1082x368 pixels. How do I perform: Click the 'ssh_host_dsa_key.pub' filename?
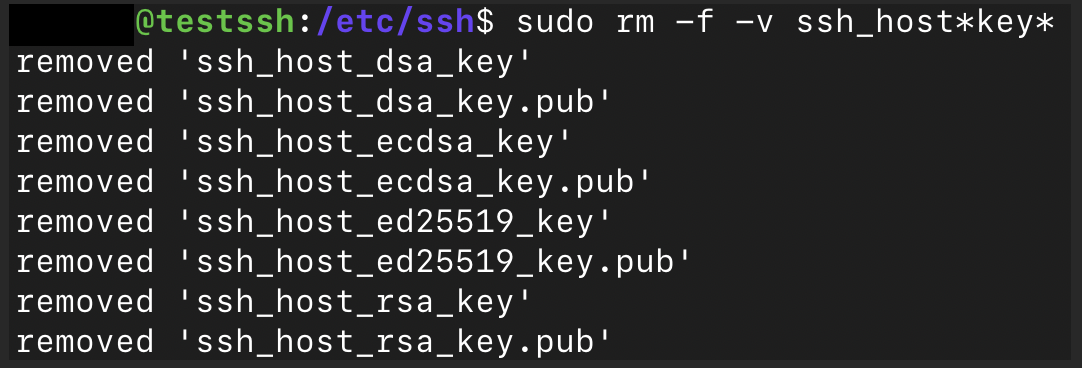(x=395, y=104)
